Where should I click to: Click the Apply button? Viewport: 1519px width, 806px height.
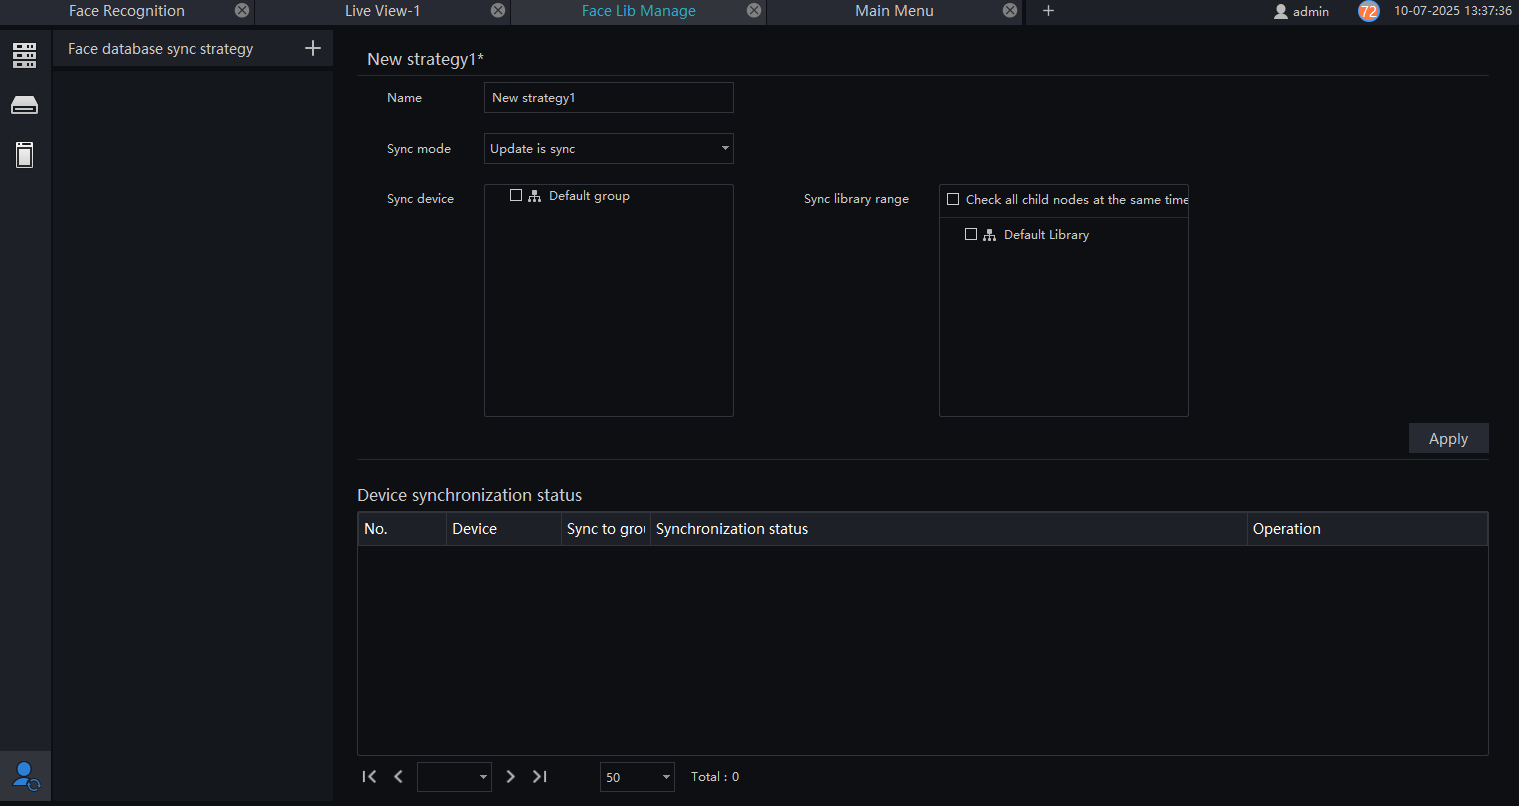point(1449,438)
